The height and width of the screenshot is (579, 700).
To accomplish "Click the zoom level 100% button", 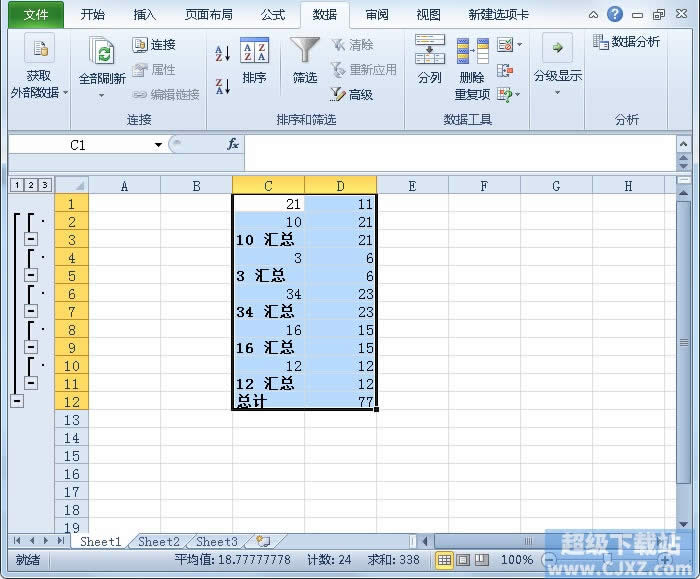I will click(x=517, y=560).
